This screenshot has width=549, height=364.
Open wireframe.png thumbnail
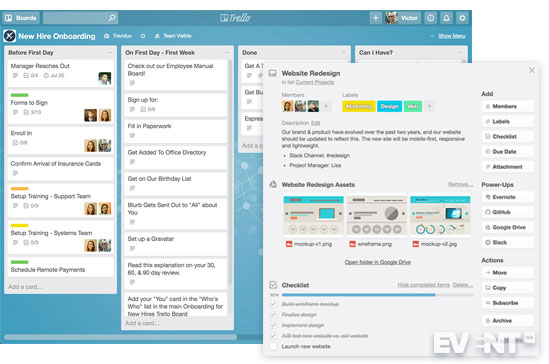point(377,216)
